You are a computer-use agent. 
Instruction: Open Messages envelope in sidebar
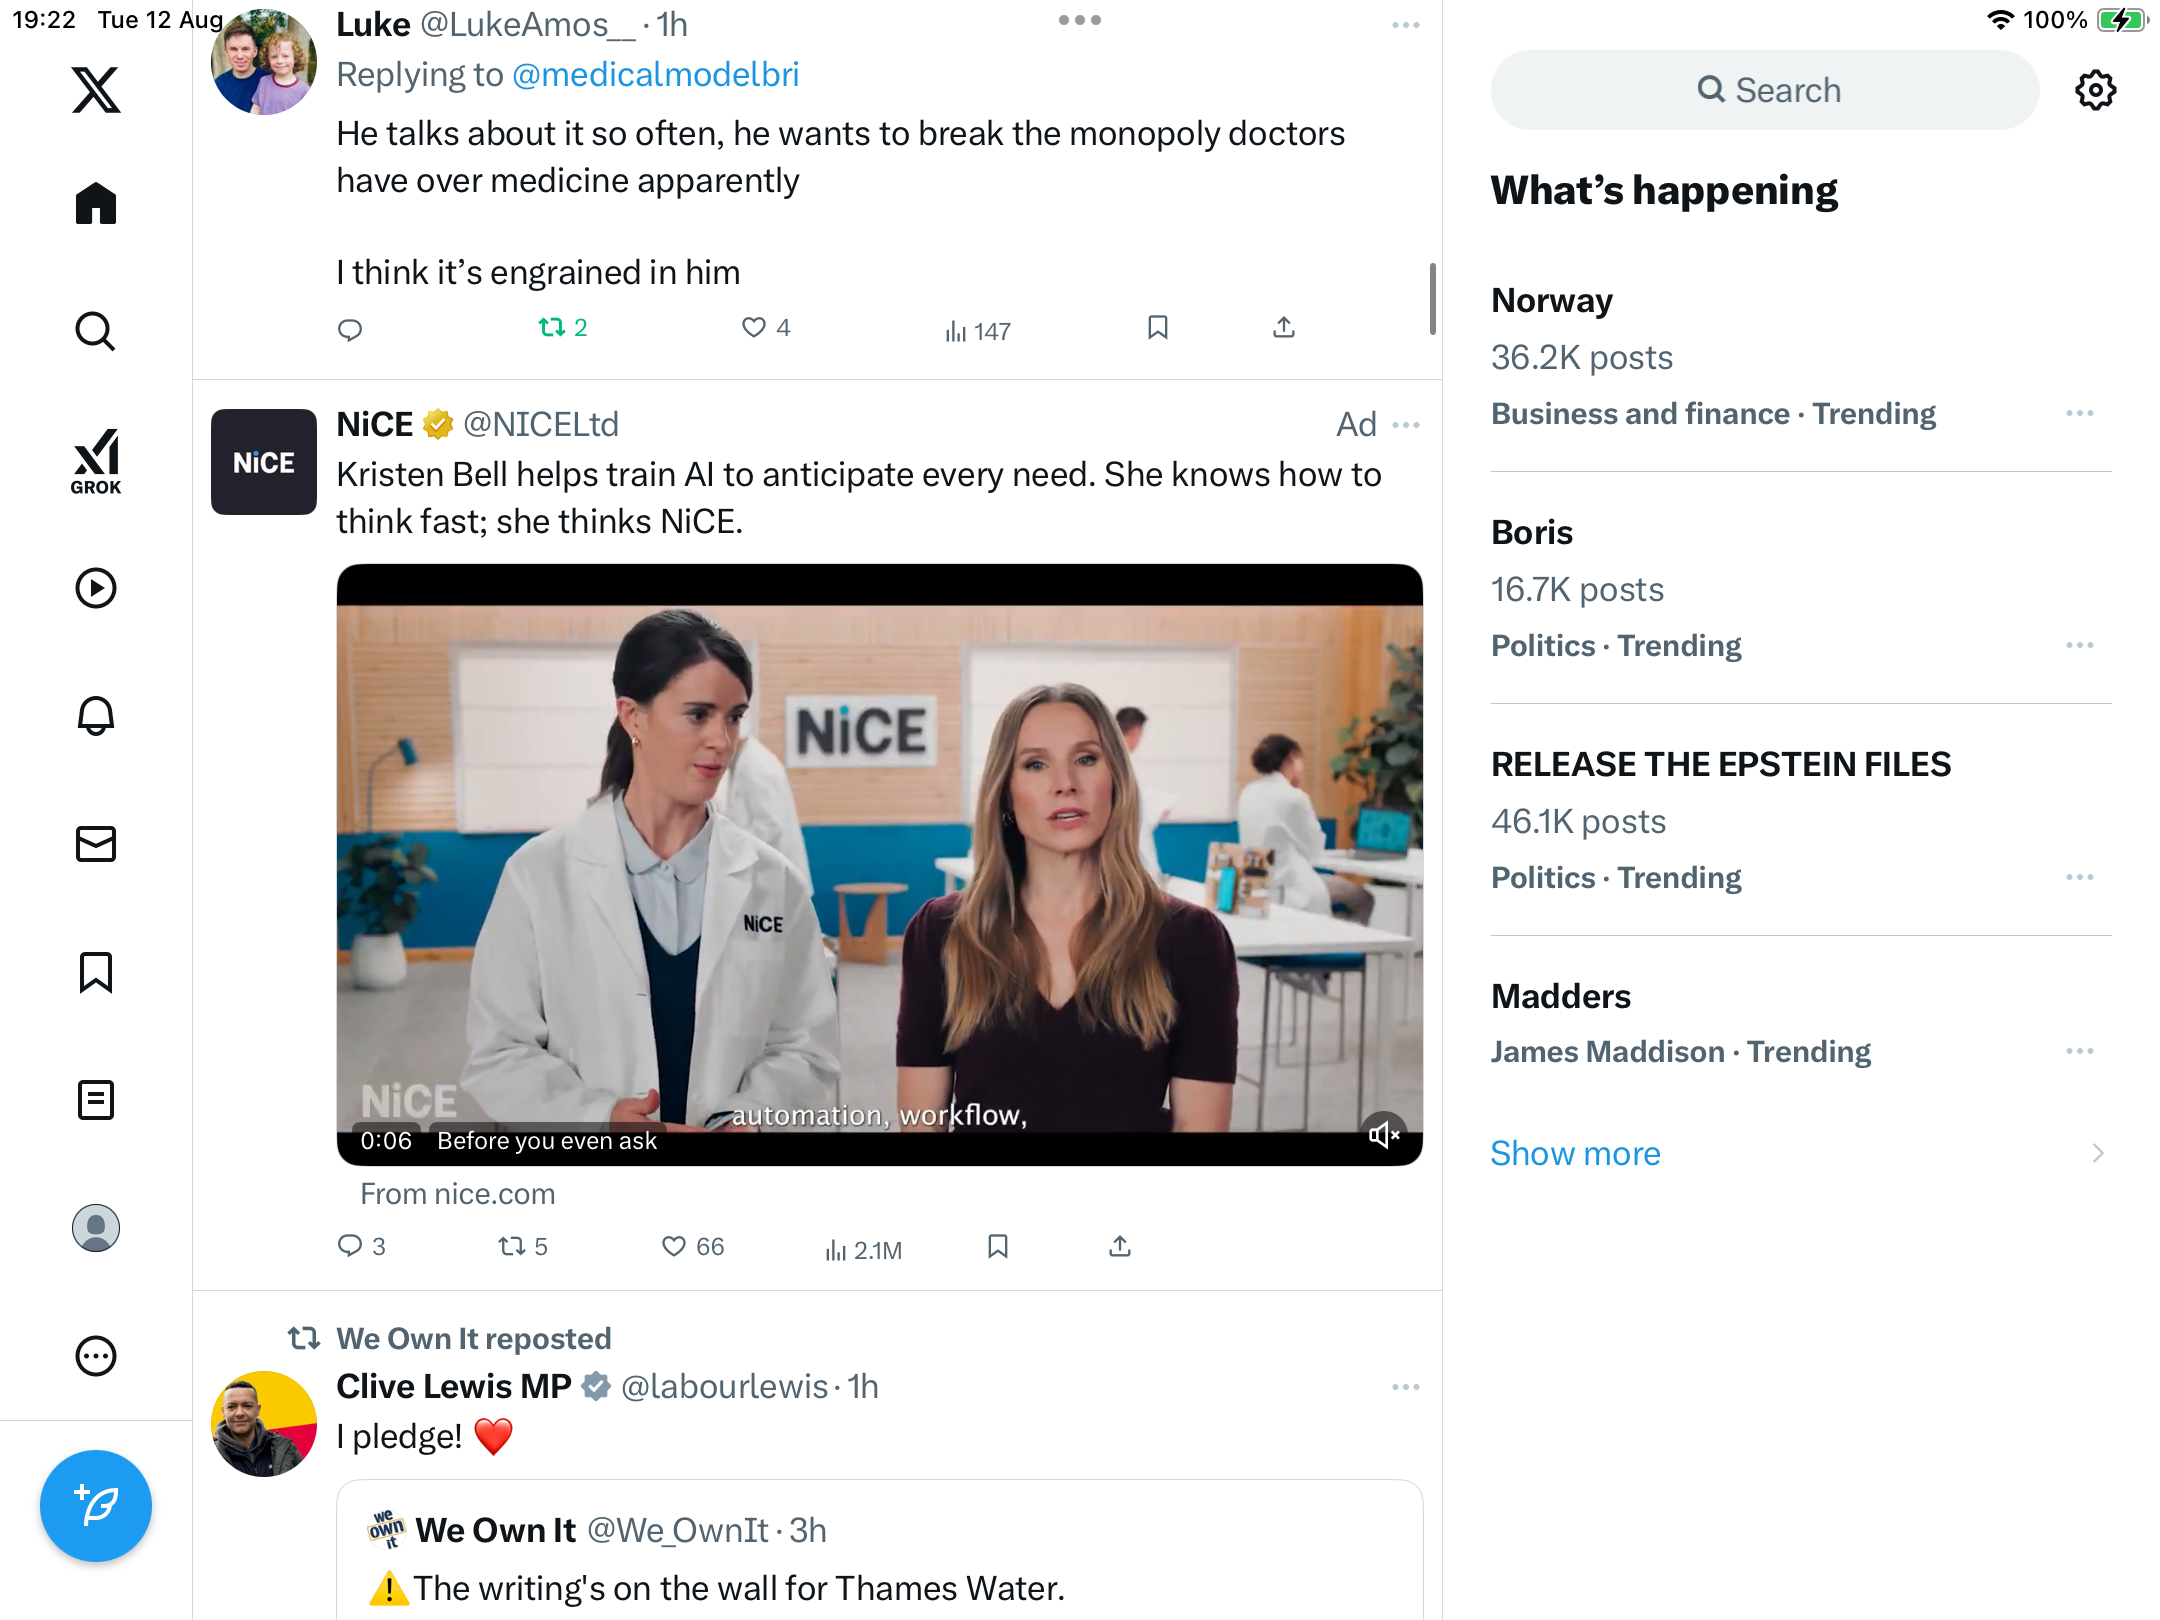point(96,844)
